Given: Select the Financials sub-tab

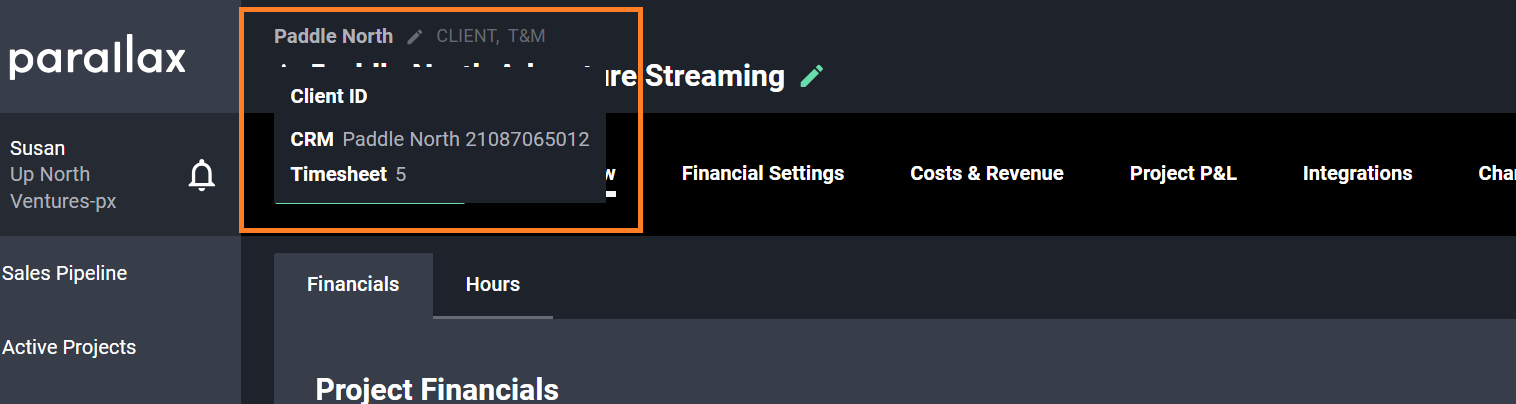Looking at the screenshot, I should click(353, 284).
